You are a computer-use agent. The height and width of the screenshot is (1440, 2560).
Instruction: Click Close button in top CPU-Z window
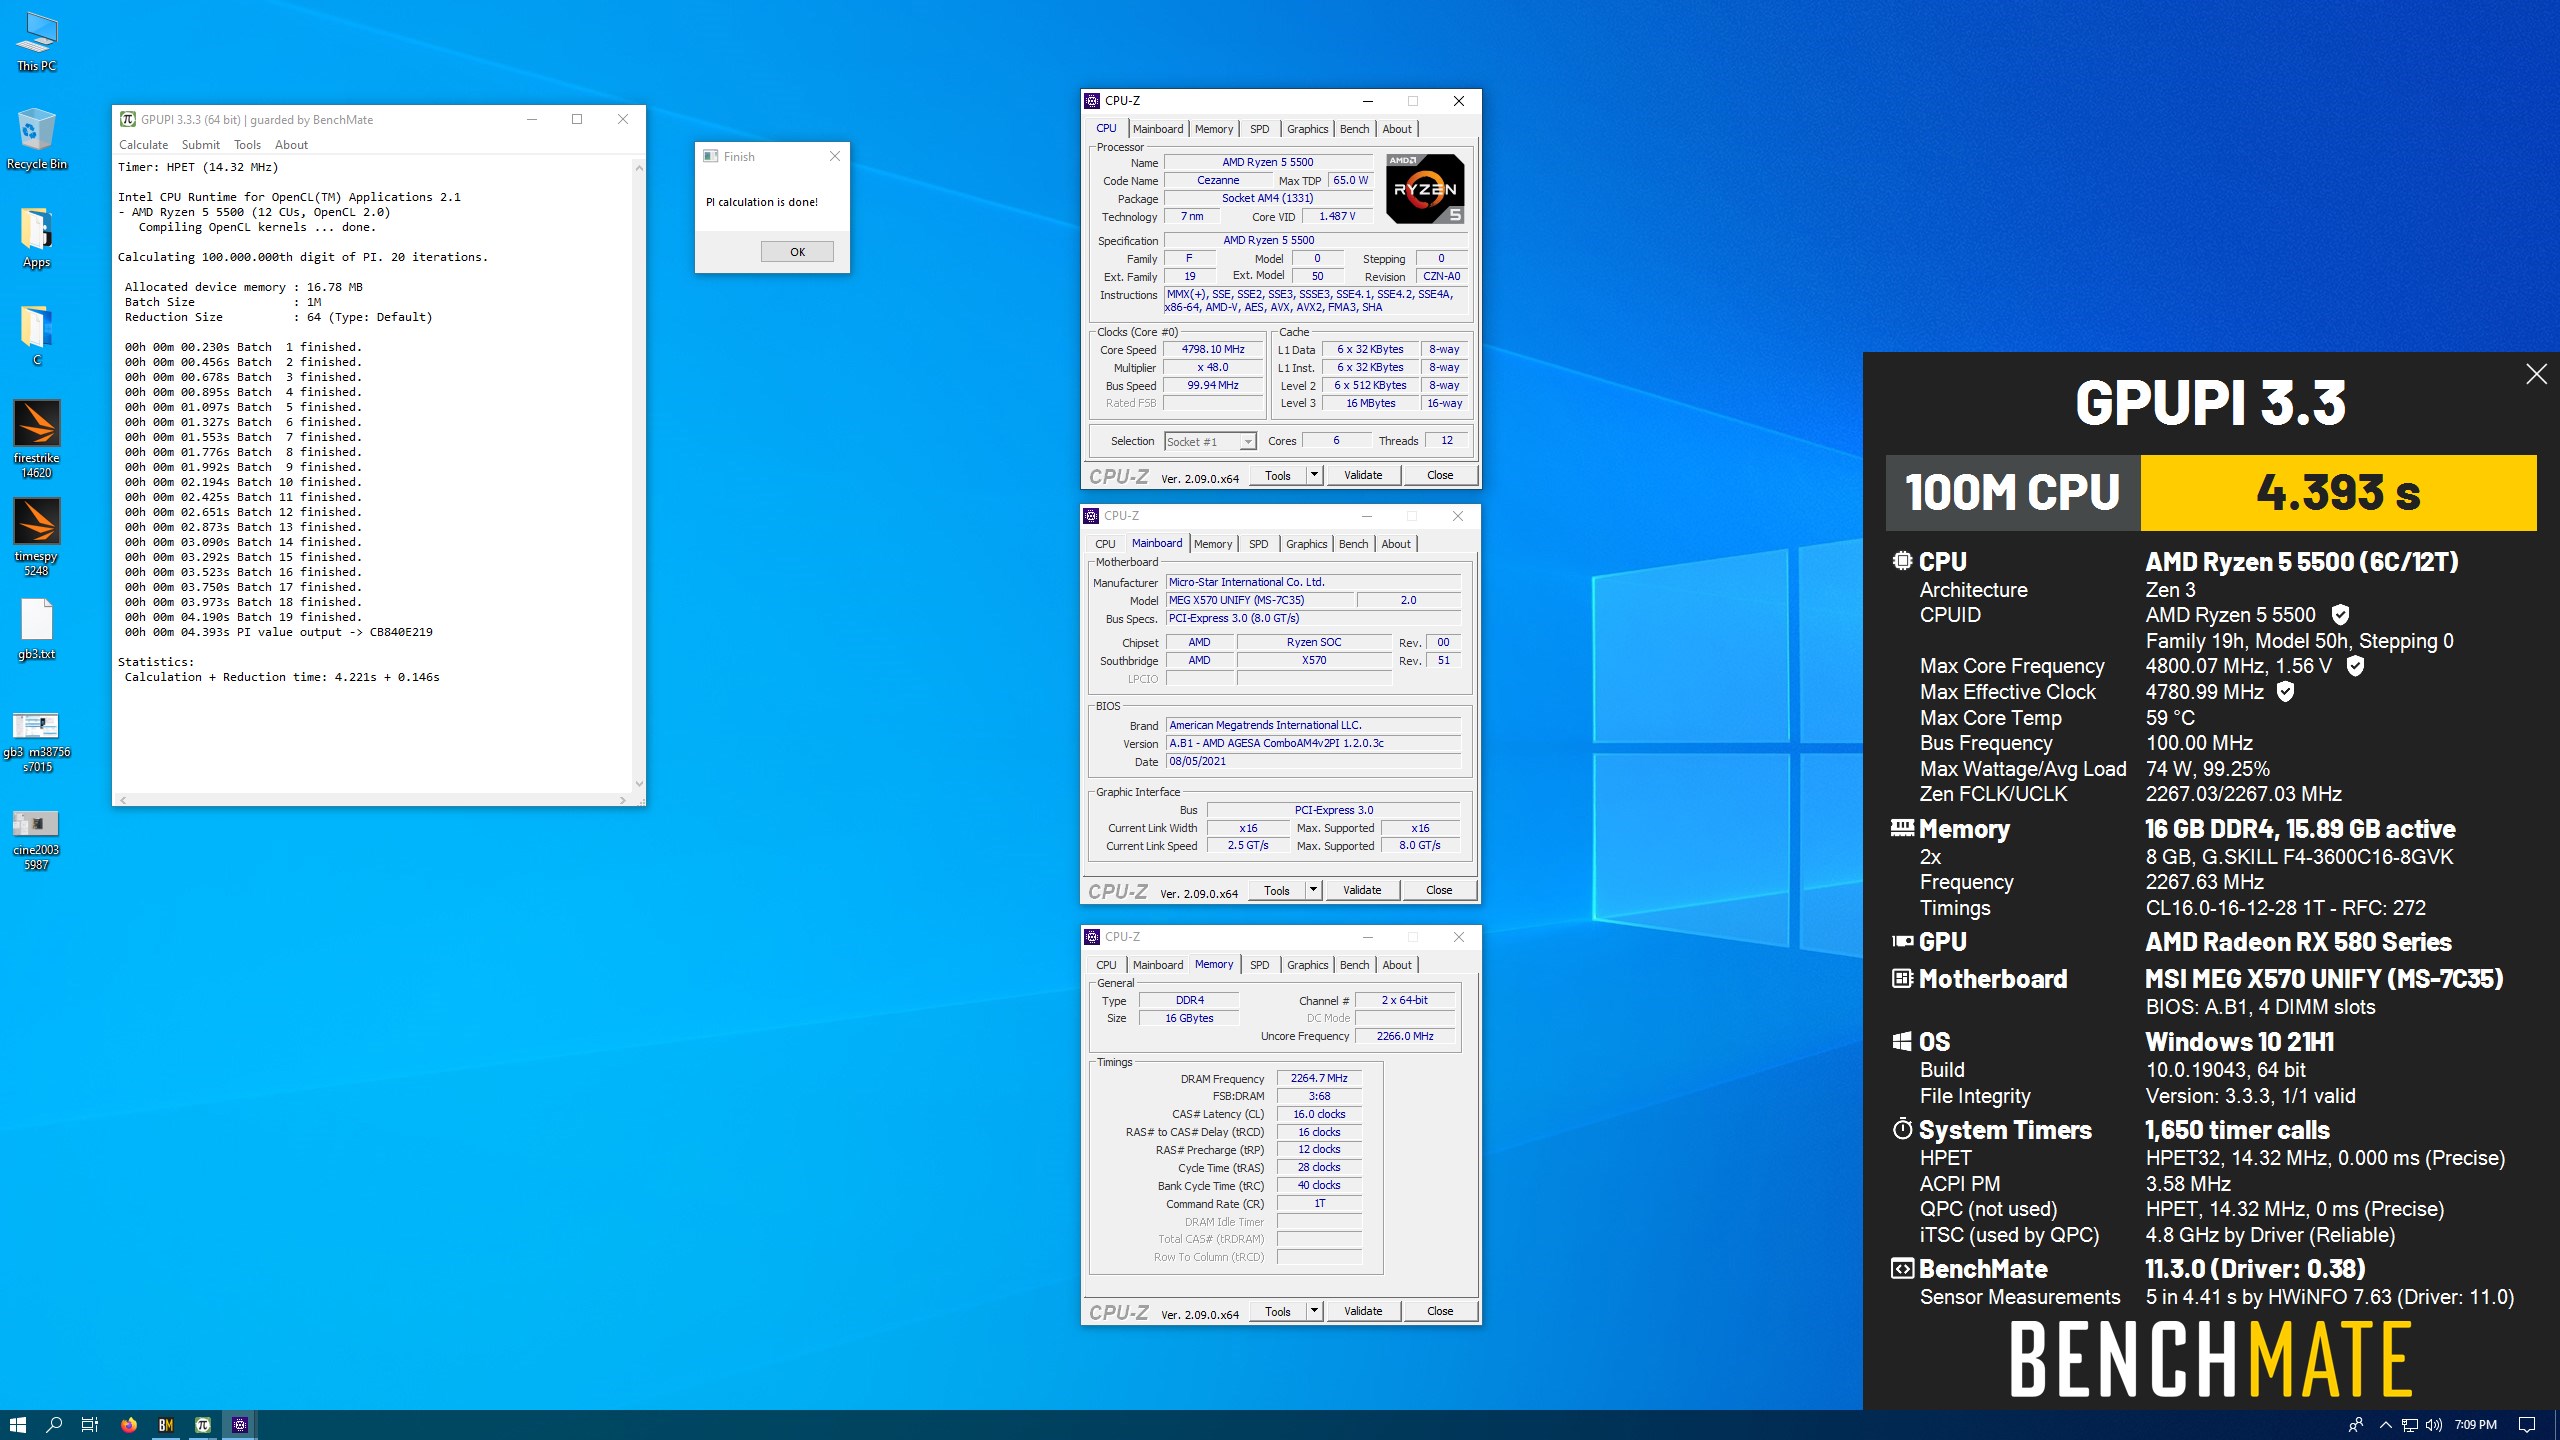coord(1440,476)
